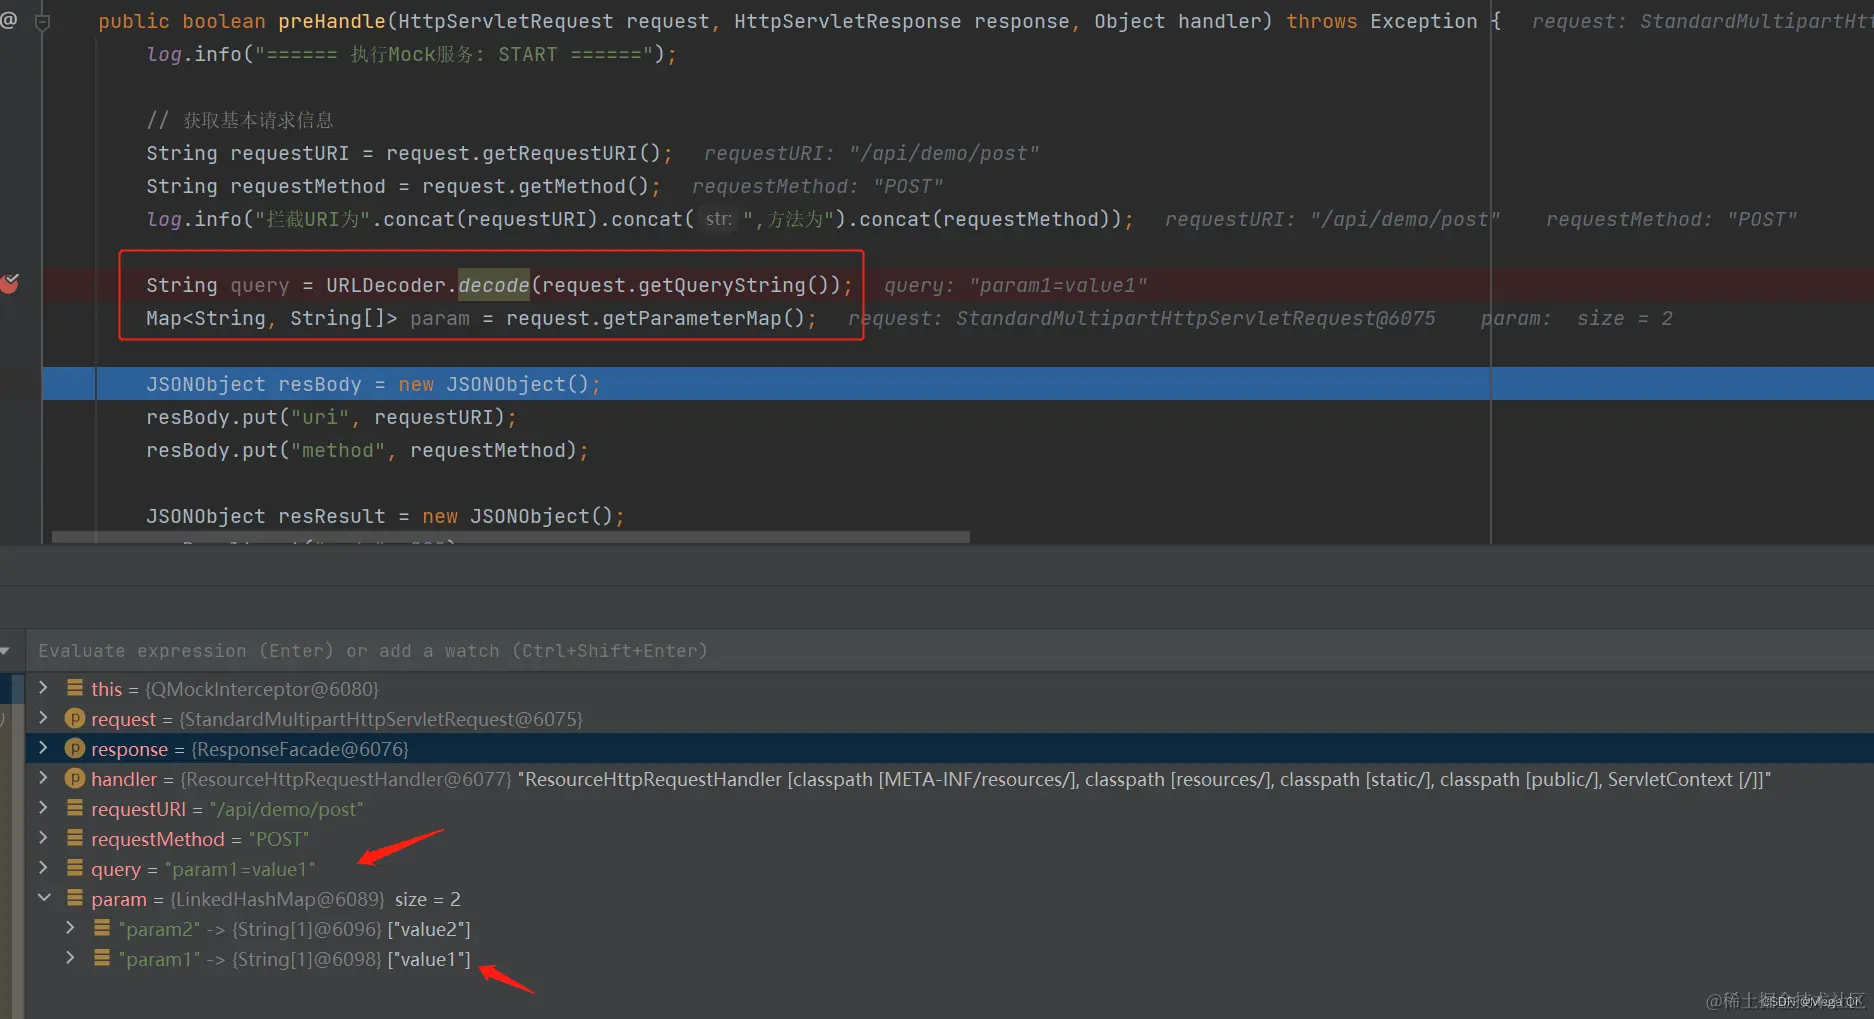Click the log.info START statement

[411, 54]
